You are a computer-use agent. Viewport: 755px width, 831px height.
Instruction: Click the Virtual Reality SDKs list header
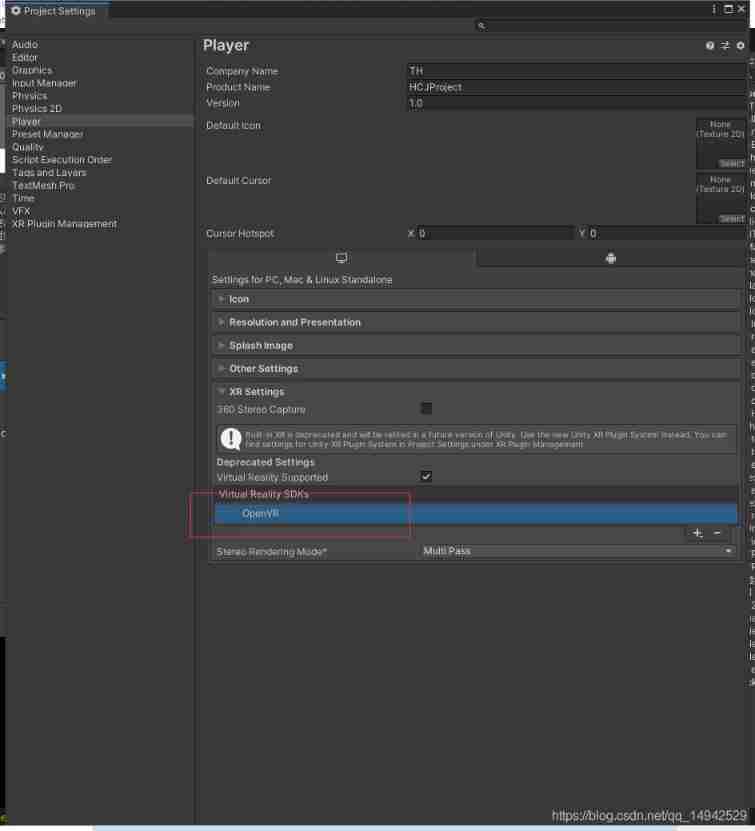pos(476,494)
